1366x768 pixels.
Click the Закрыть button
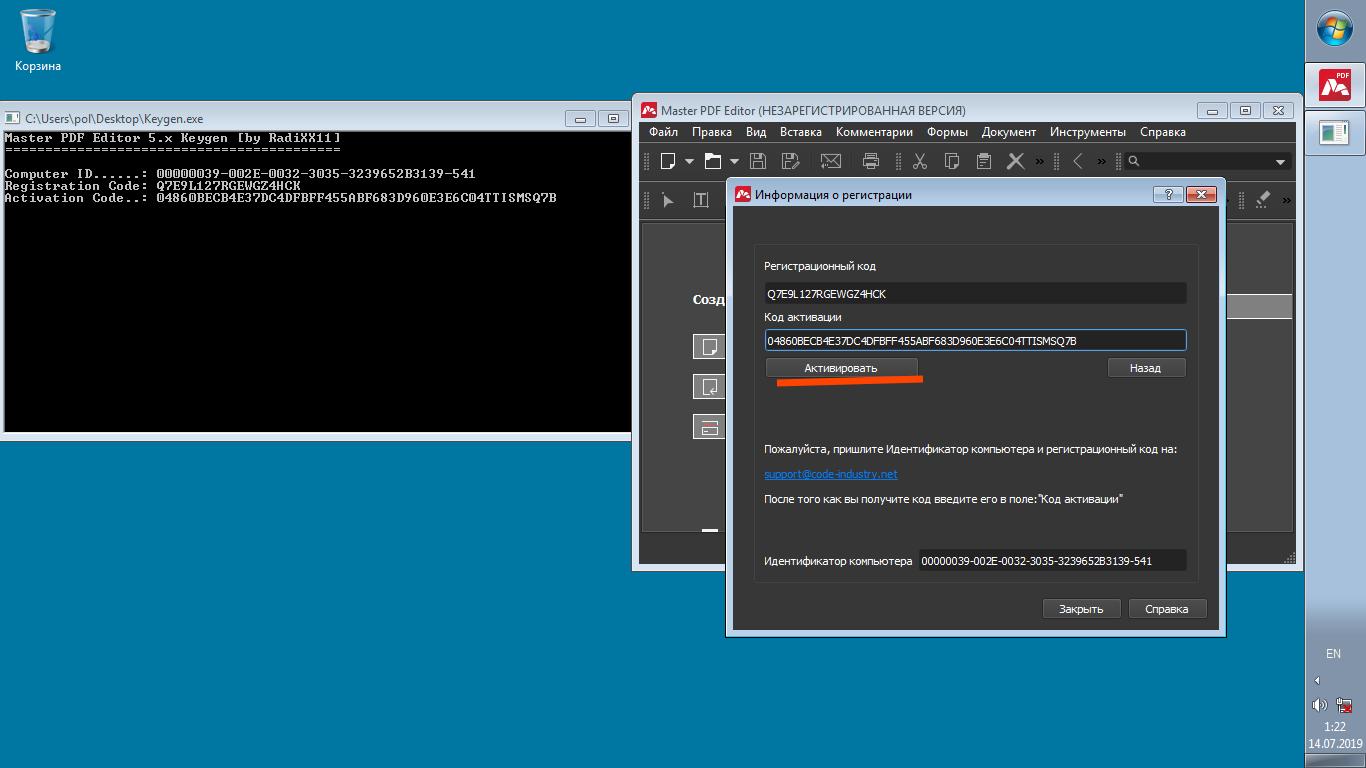coord(1081,609)
